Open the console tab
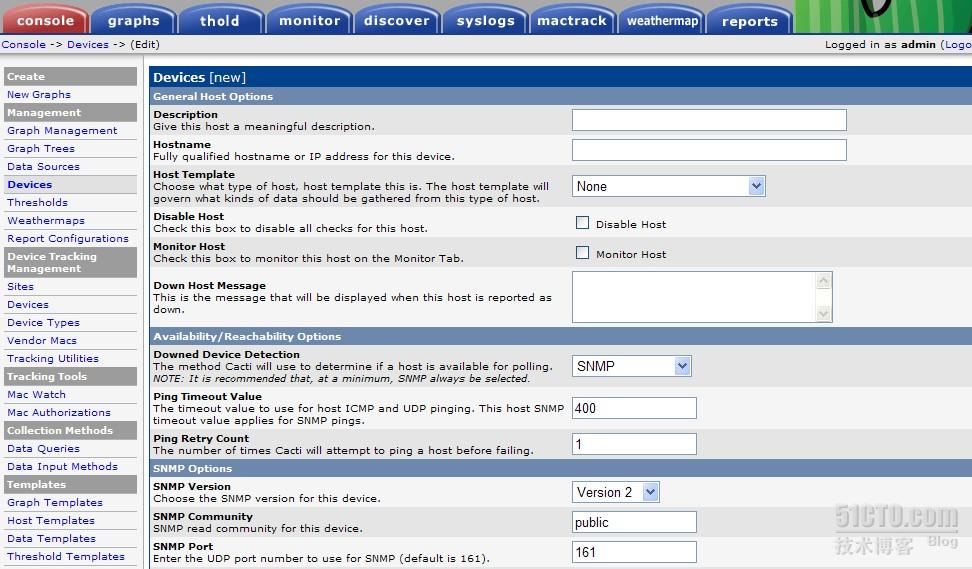972x569 pixels. coord(45,20)
